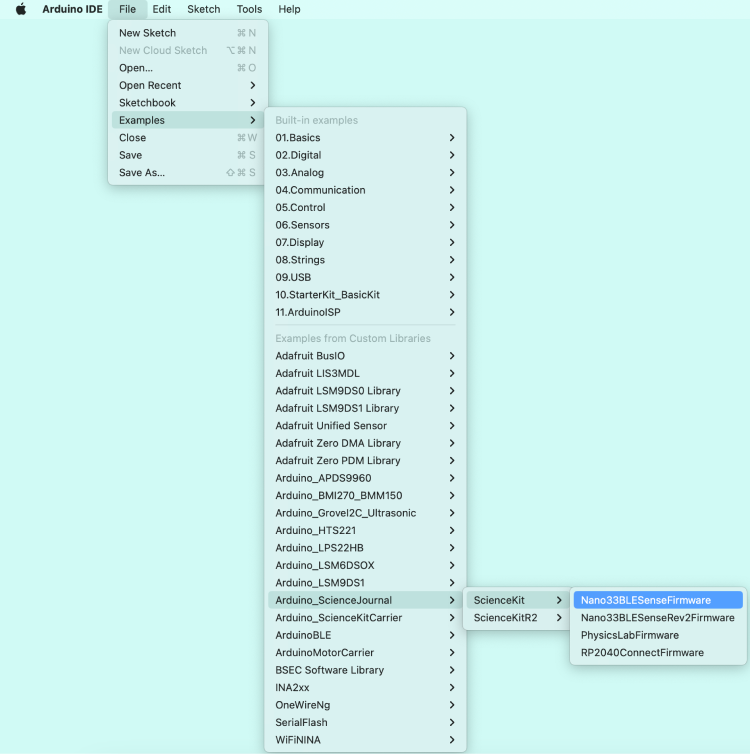Image resolution: width=750 pixels, height=754 pixels.
Task: Open the ArduinoBLE examples submenu
Action: click(303, 635)
